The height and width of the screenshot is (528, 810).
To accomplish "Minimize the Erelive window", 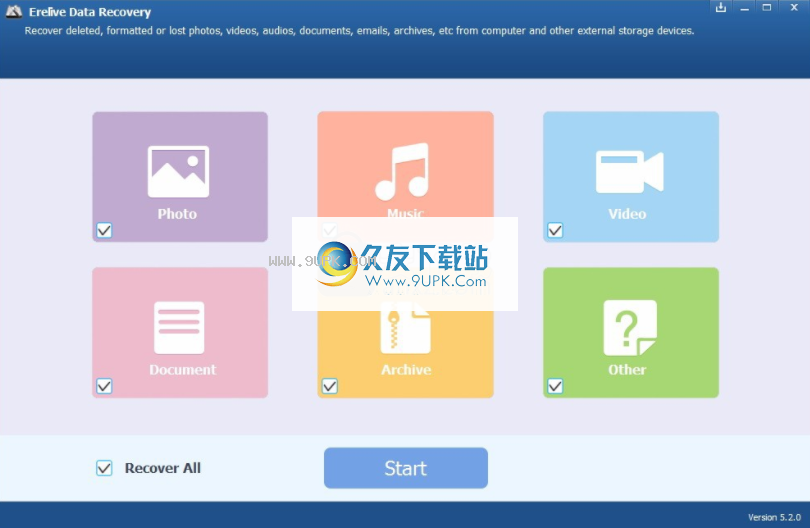I will pos(744,8).
